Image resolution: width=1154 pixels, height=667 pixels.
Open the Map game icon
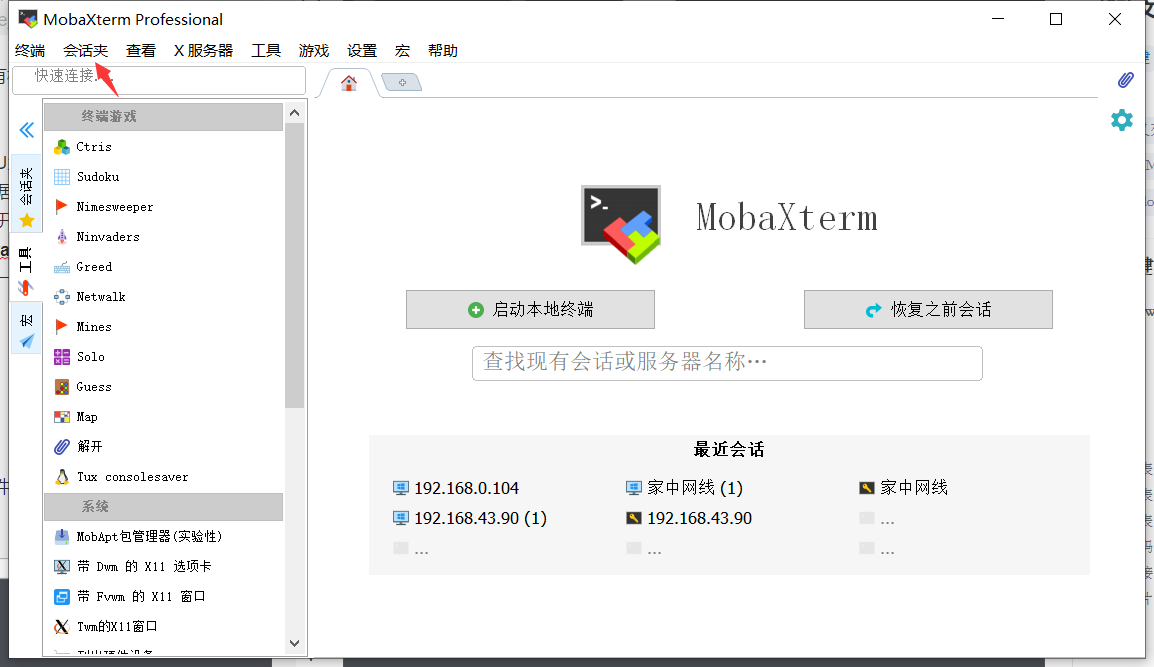pos(62,417)
